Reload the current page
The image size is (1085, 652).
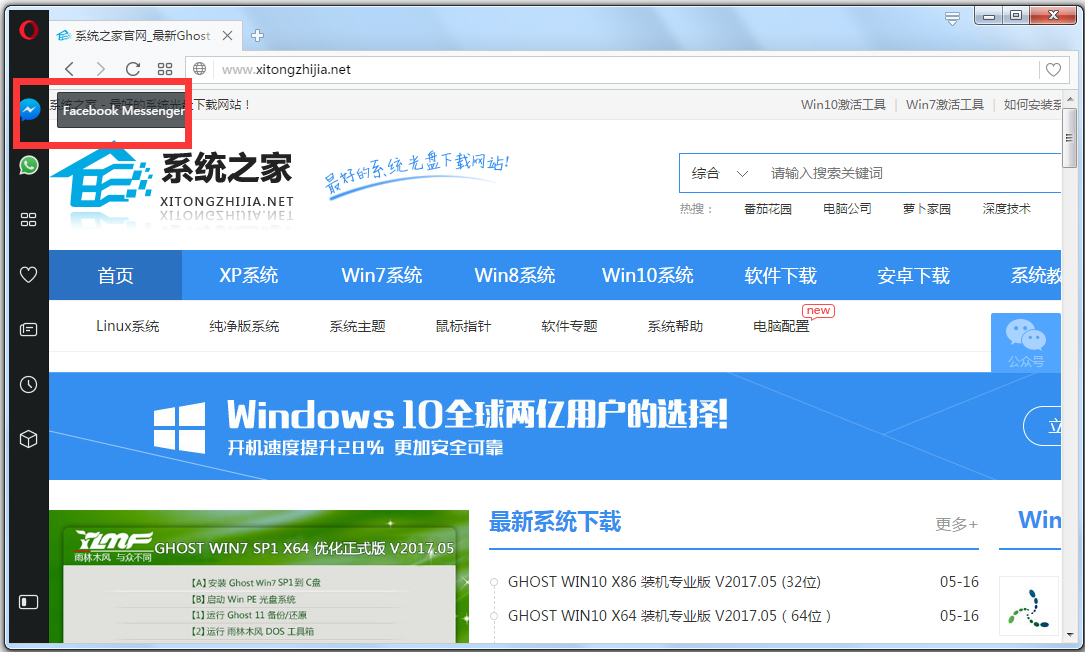(133, 69)
